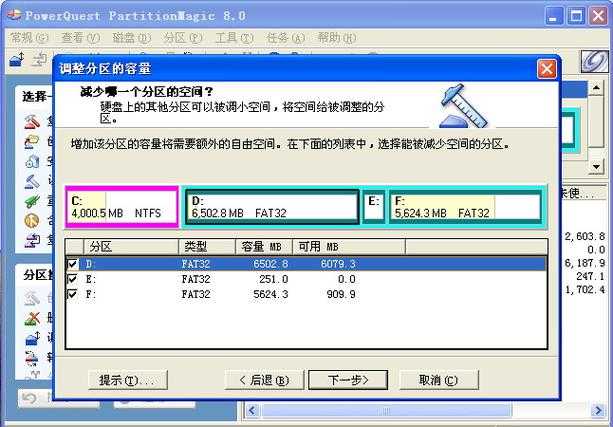The image size is (613, 427).
Task: Click the blue house-shaped task icon in the sidebar
Action: click(x=32, y=161)
